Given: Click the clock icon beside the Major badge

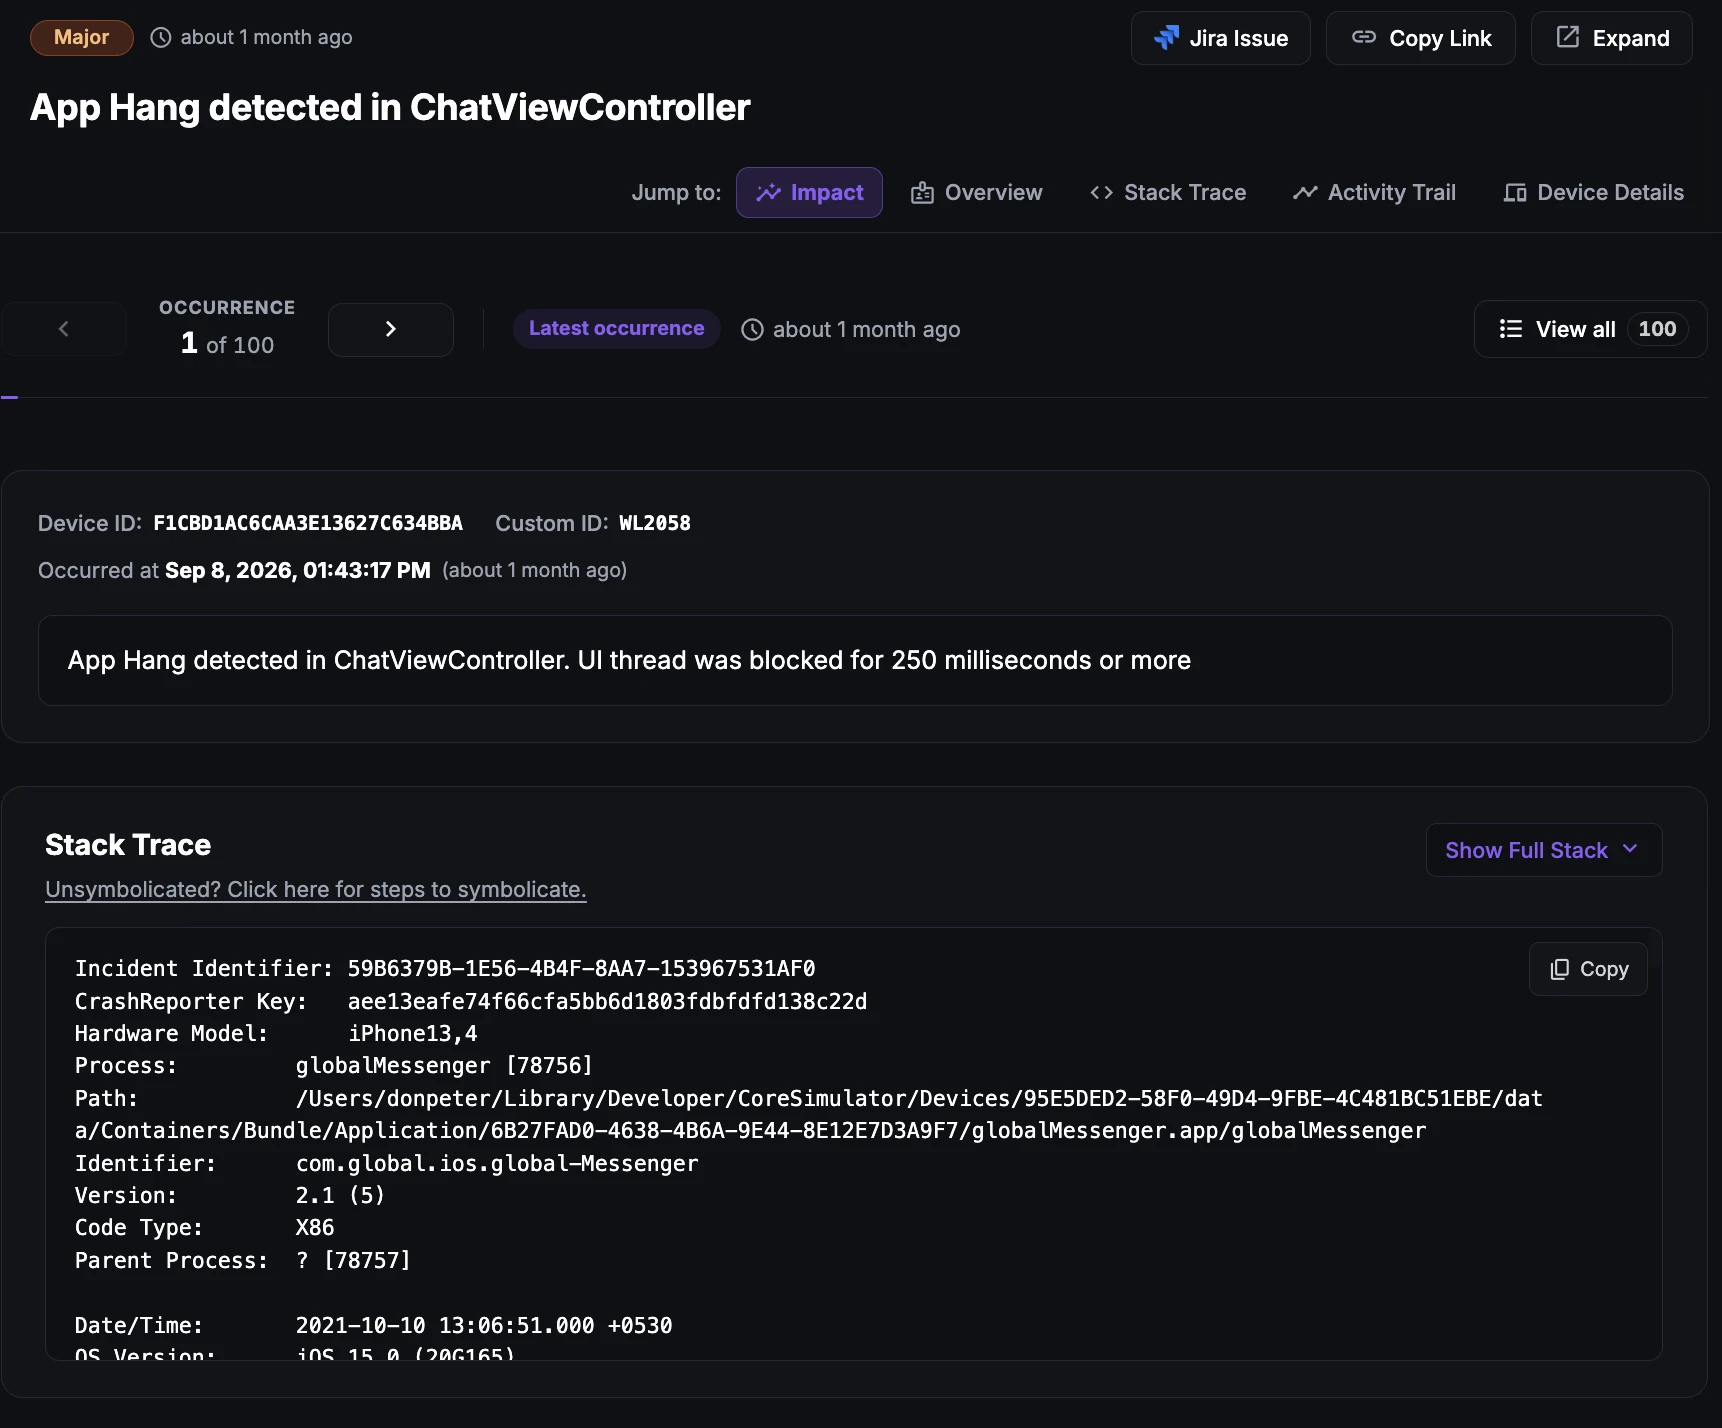Looking at the screenshot, I should pyautogui.click(x=160, y=37).
